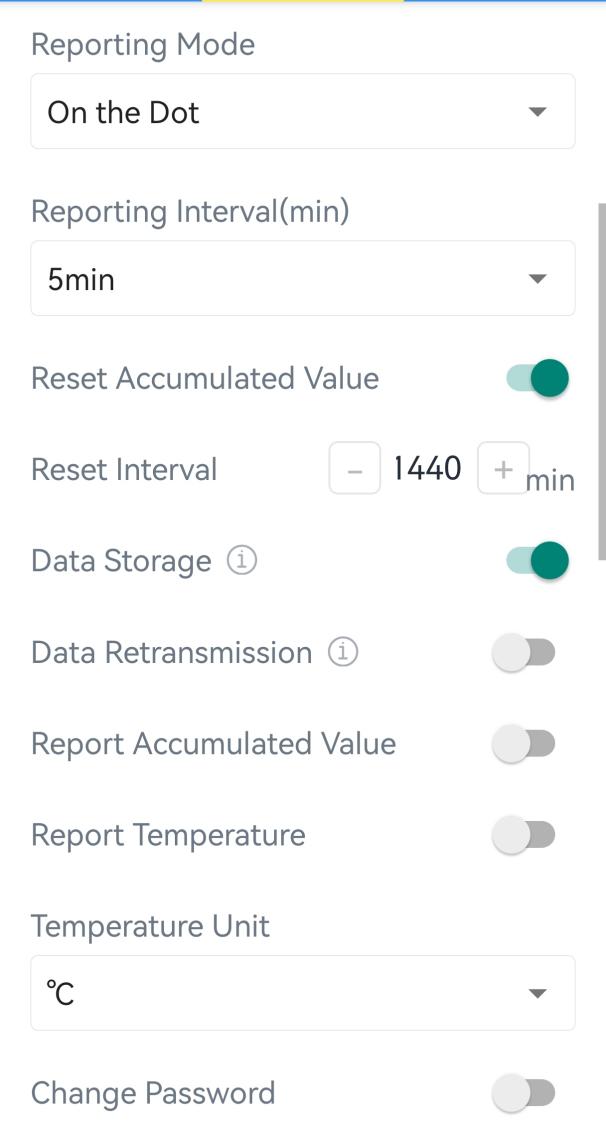Enable Data Retransmission switch
The height and width of the screenshot is (1136, 606).
pyautogui.click(x=525, y=653)
